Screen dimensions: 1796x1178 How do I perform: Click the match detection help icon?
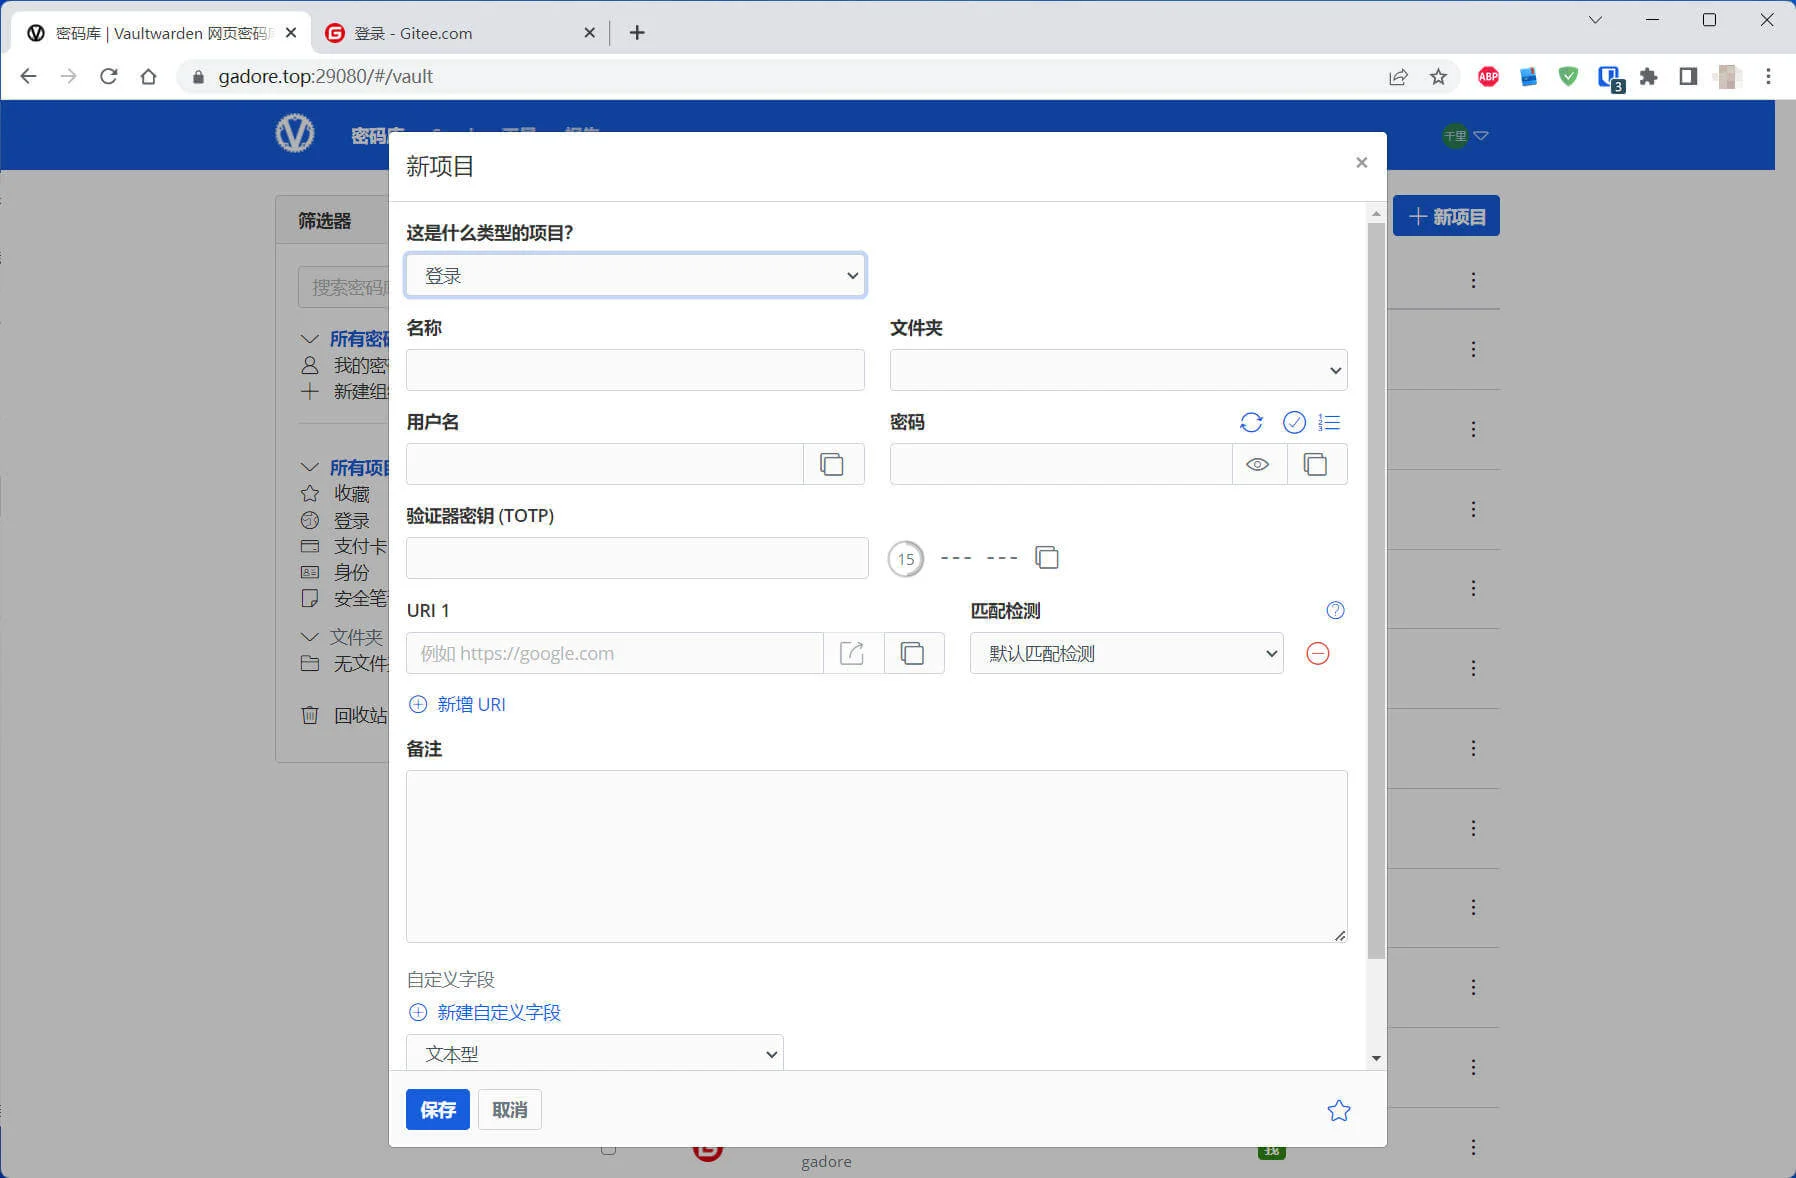point(1335,610)
